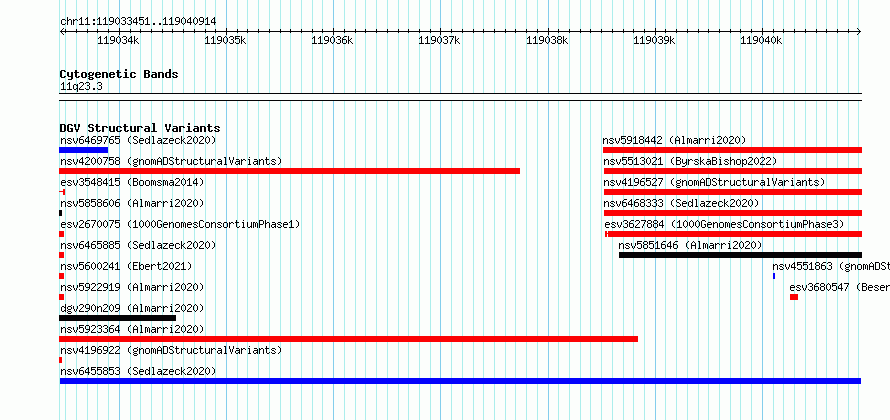890x420 pixels.
Task: Click the 119040k ruler tick label
Action: [x=761, y=40]
